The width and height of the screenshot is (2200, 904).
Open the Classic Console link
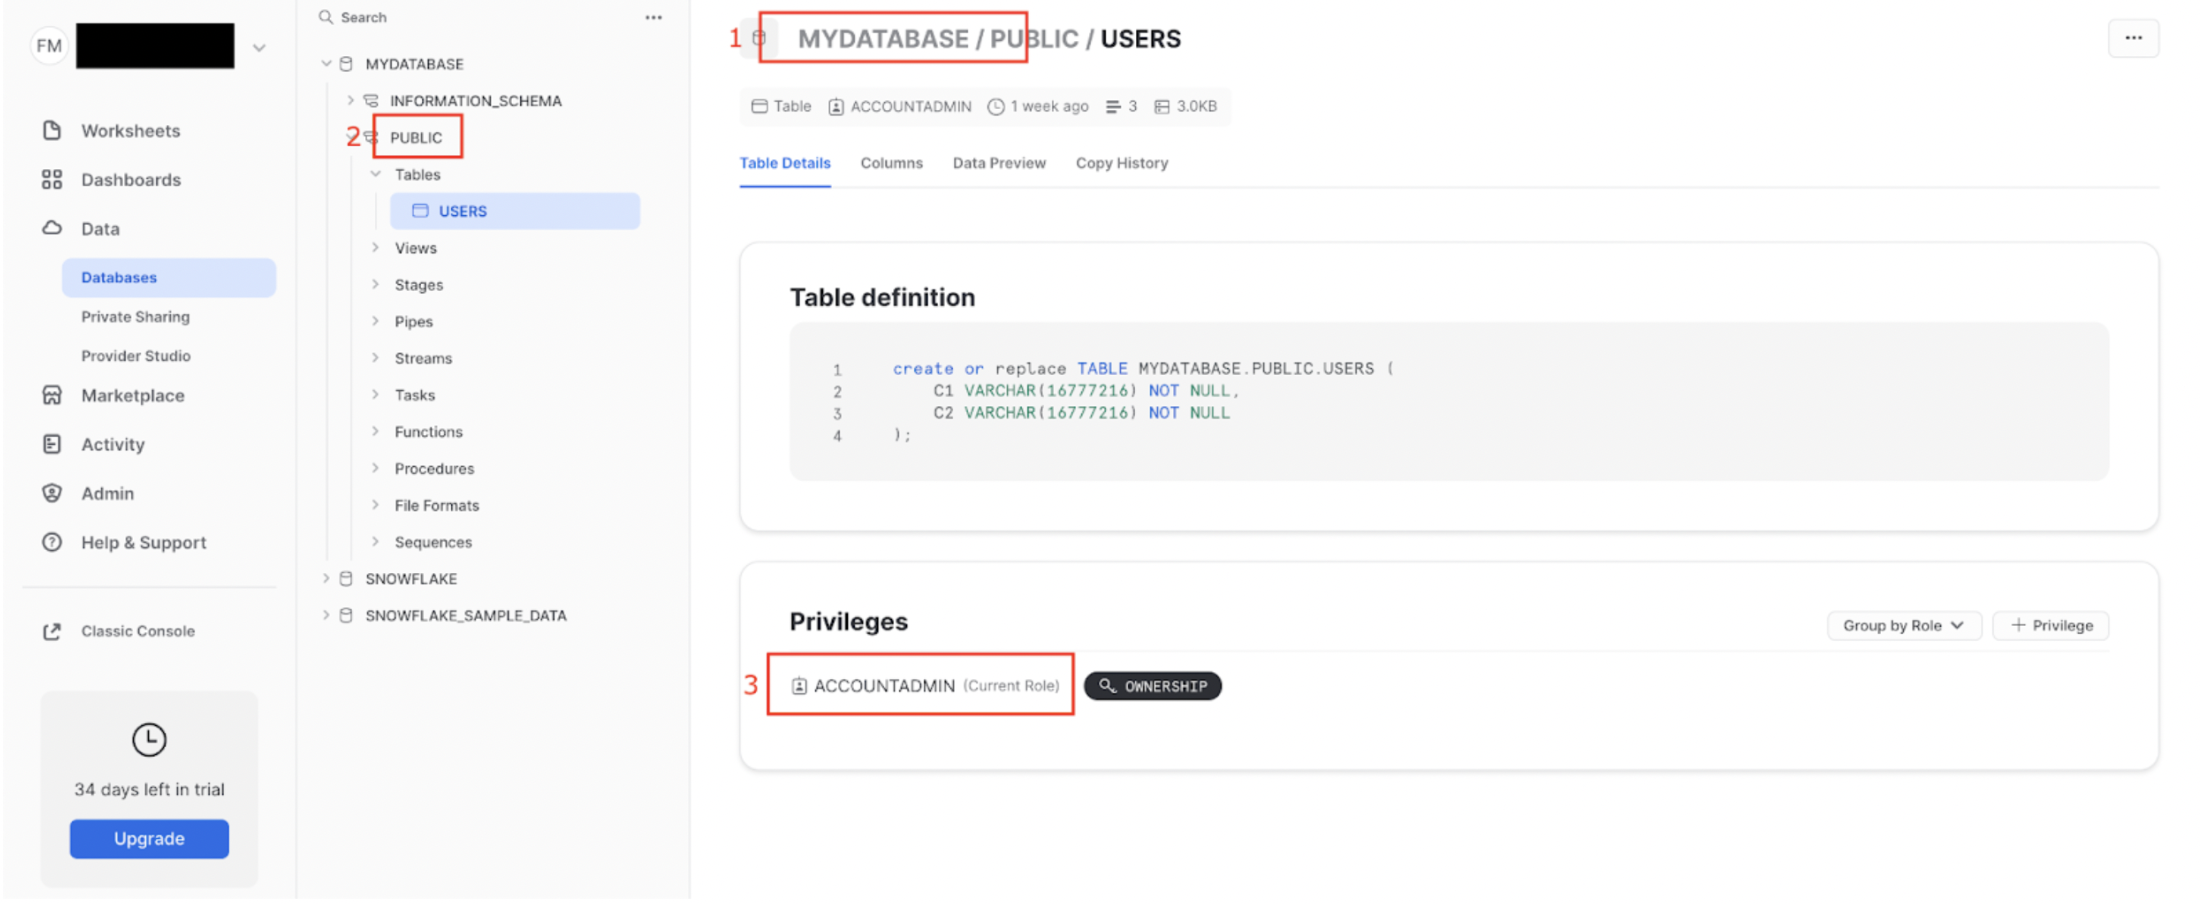click(x=138, y=631)
